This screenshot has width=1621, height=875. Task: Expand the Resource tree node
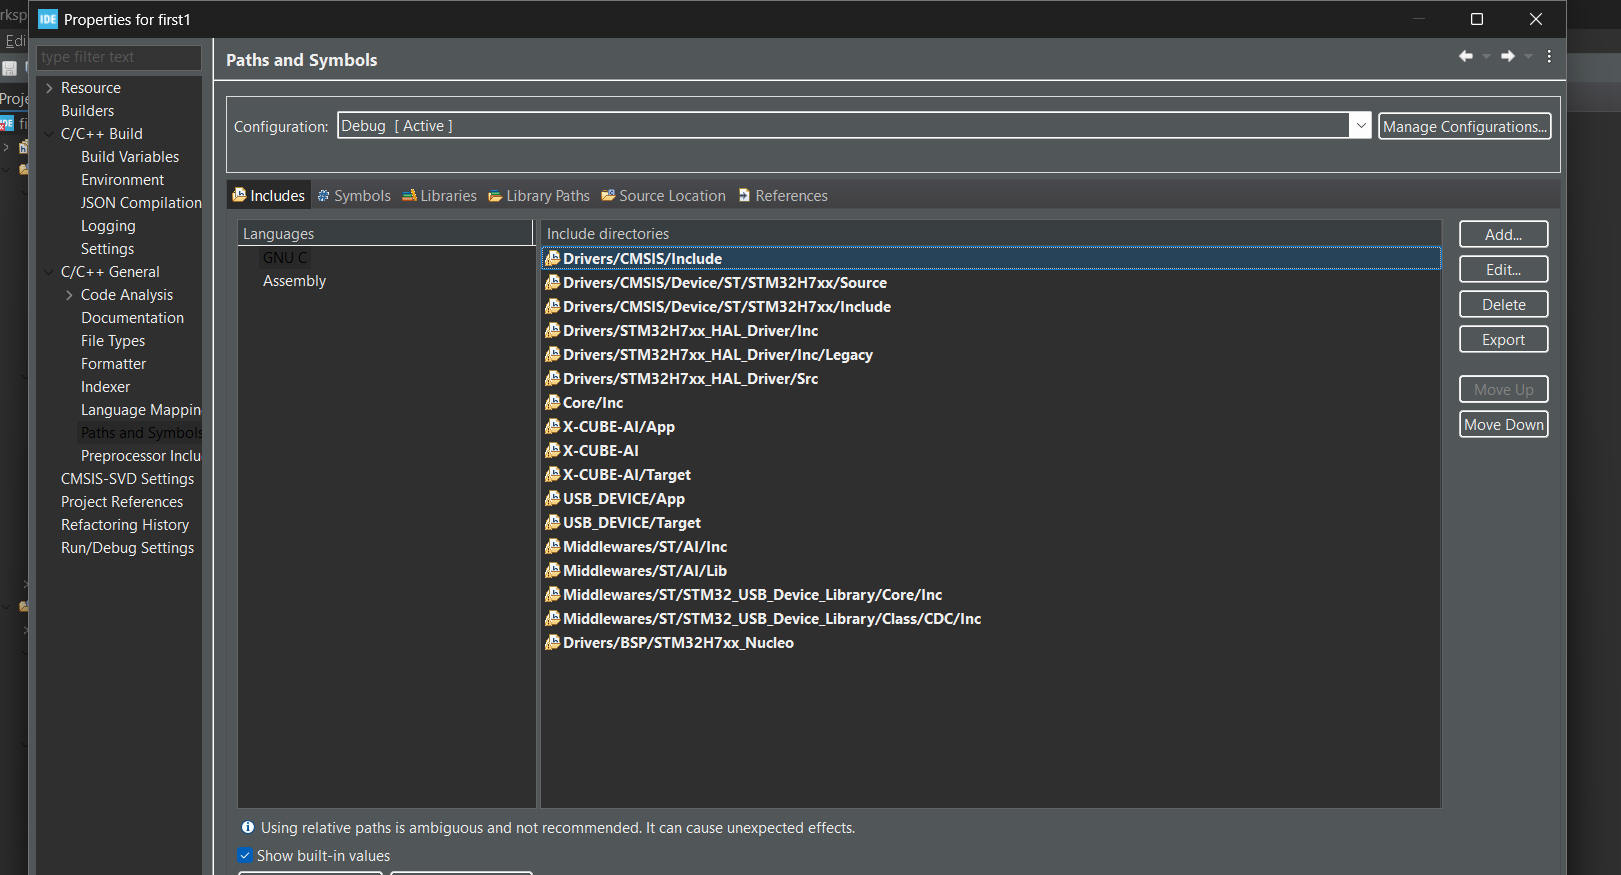[49, 88]
